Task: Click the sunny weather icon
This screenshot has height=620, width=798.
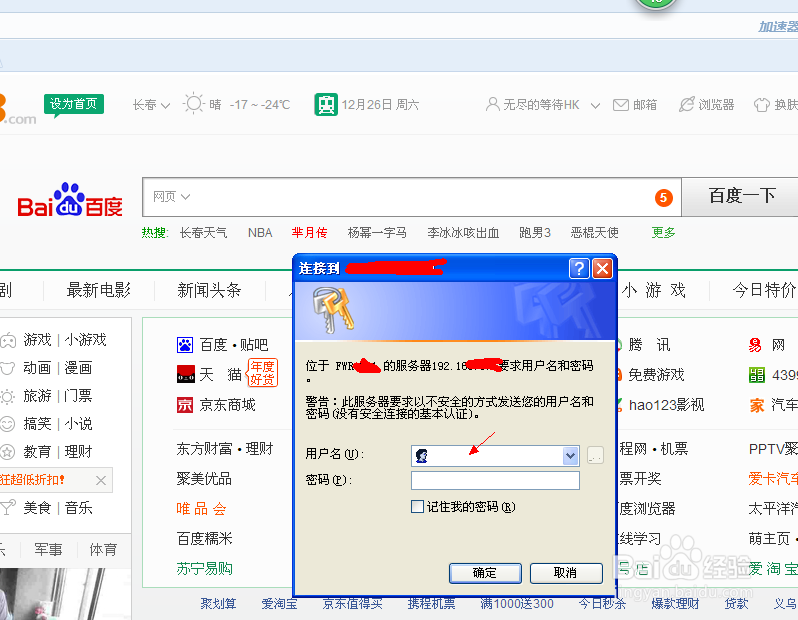Action: click(193, 104)
